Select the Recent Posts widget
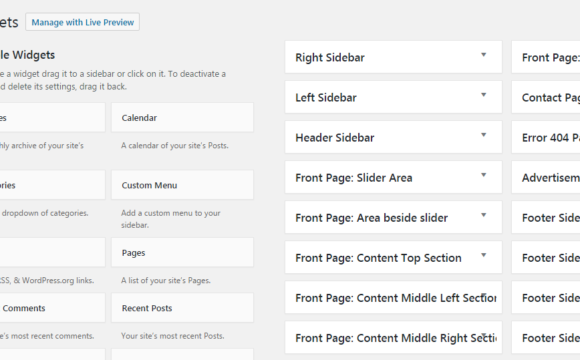 pyautogui.click(x=182, y=308)
